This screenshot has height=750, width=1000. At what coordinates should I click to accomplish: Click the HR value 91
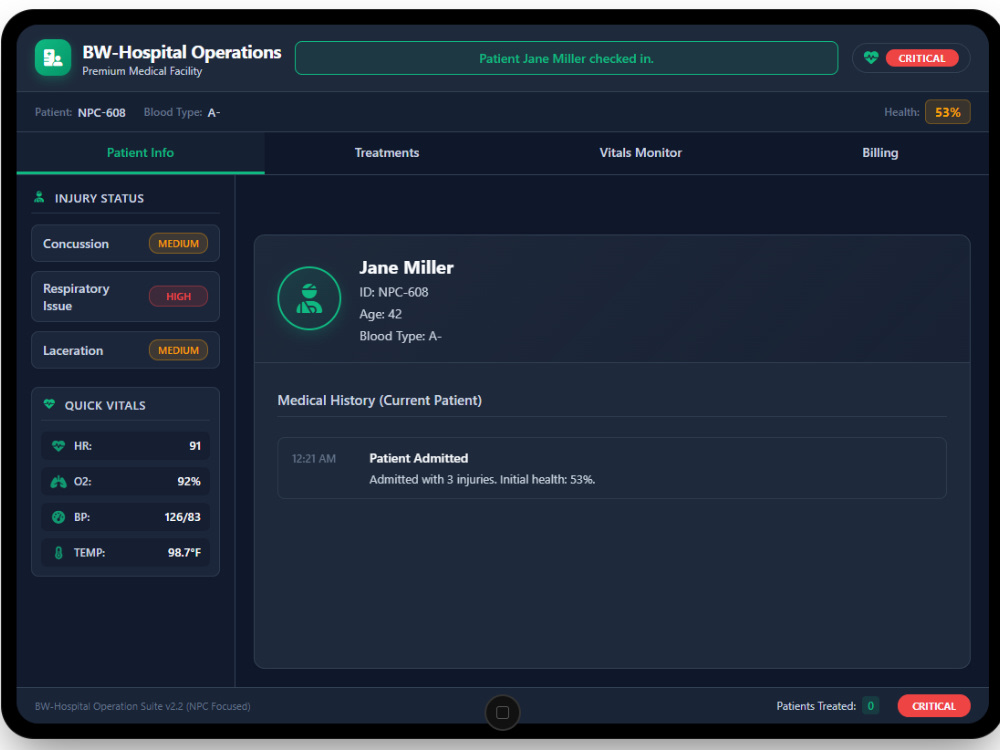[x=195, y=446]
